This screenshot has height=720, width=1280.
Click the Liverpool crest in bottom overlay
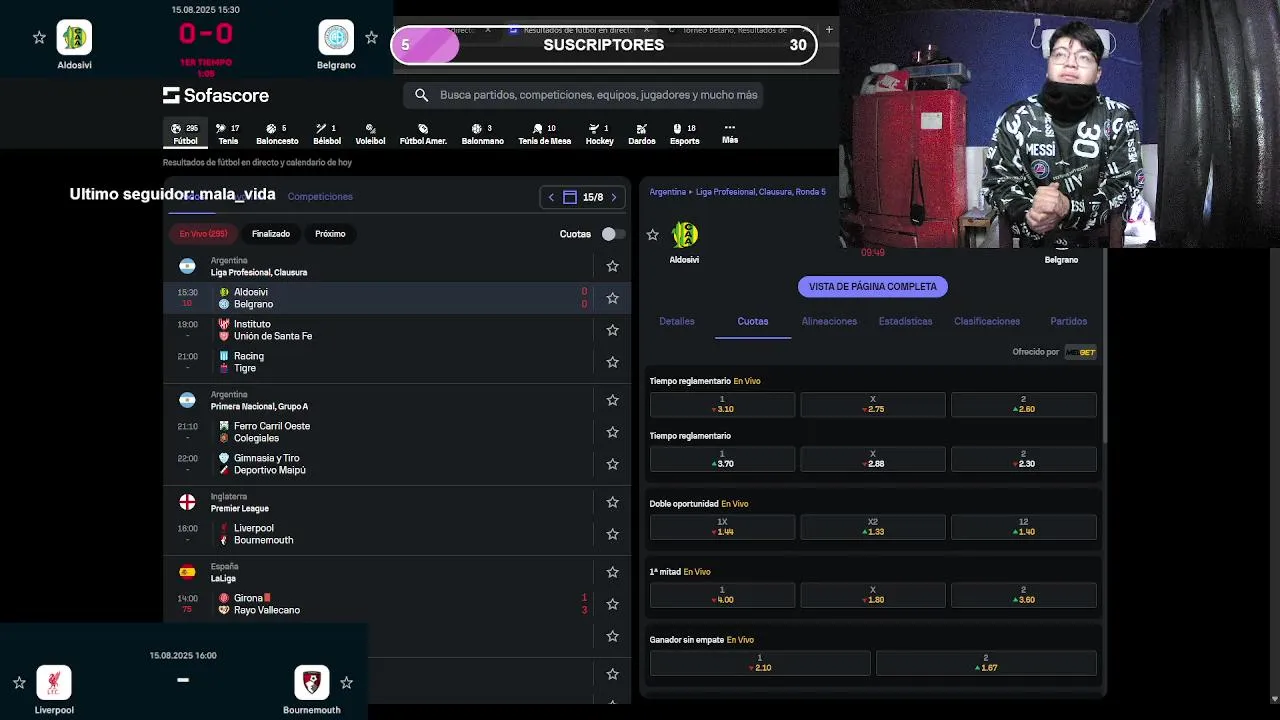click(54, 683)
